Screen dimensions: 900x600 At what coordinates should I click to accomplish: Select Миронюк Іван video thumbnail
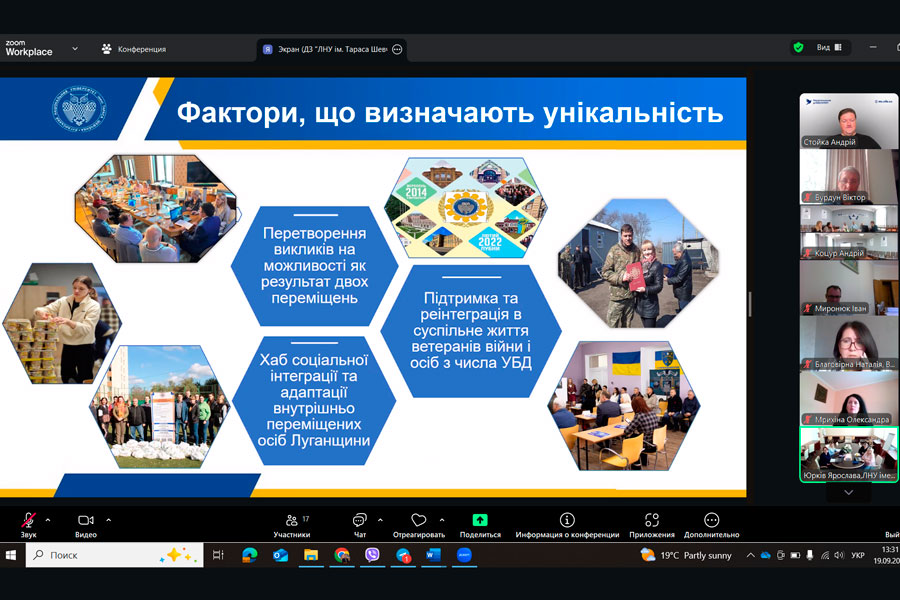click(x=848, y=288)
